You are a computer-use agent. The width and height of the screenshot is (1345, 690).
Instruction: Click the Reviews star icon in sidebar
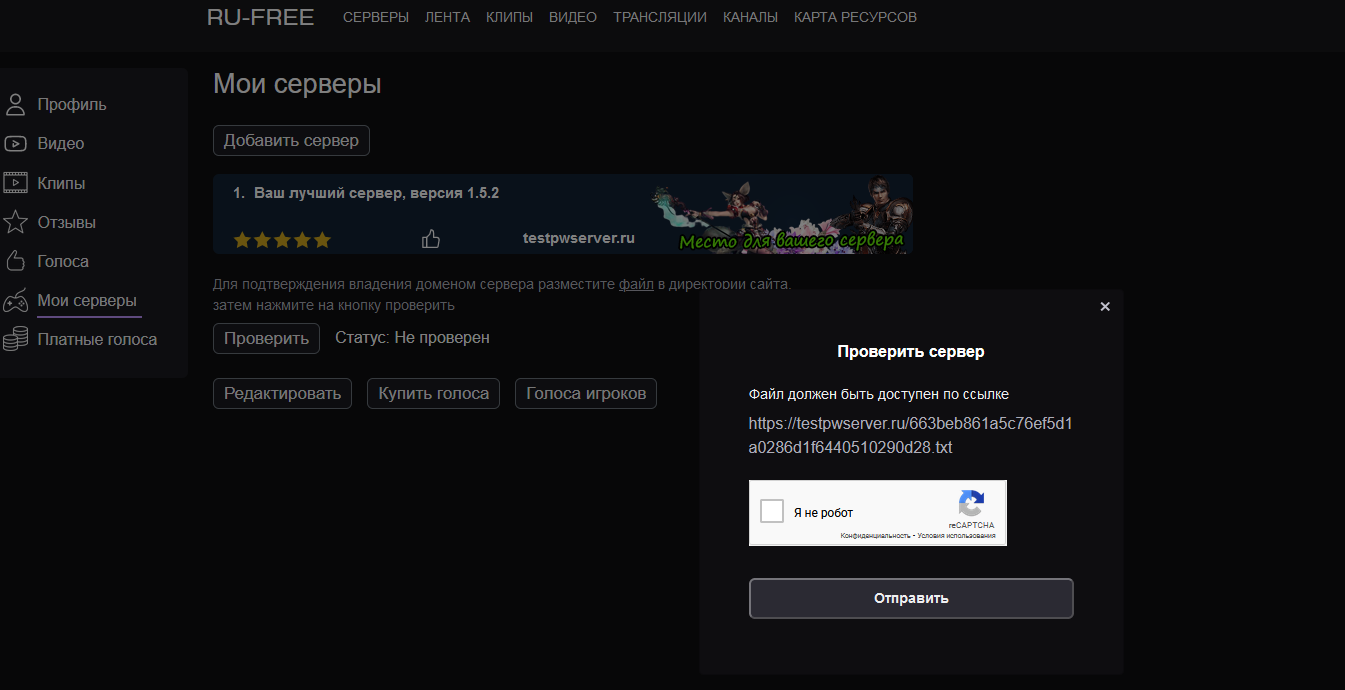coord(15,222)
